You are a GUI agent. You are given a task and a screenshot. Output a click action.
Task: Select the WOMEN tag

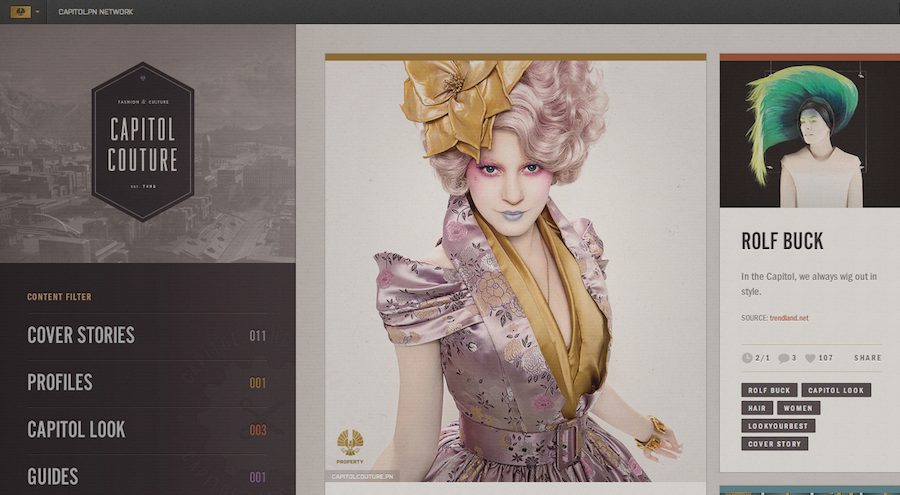(798, 408)
